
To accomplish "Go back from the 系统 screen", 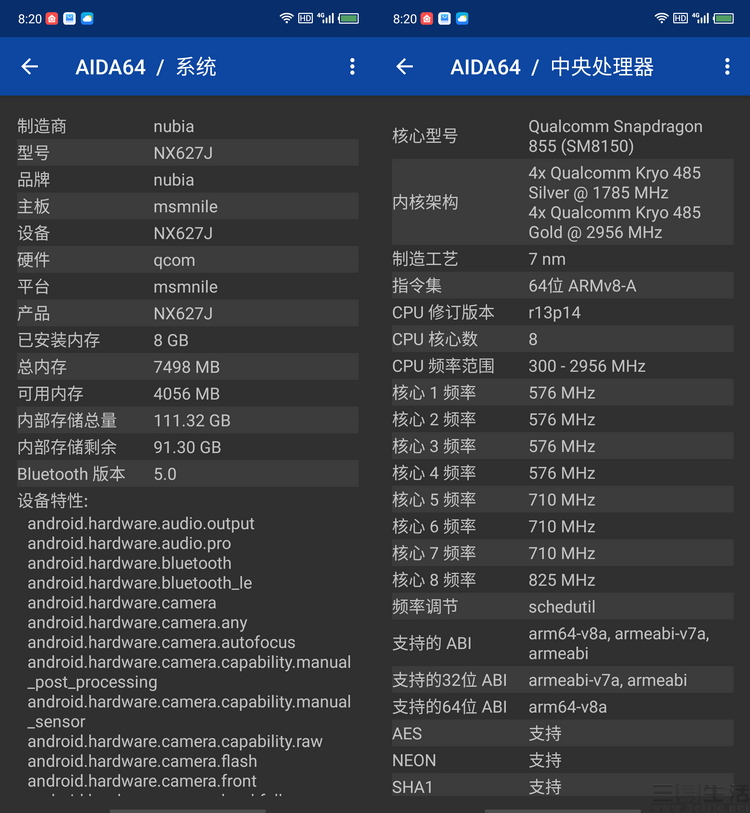I will [x=30, y=66].
